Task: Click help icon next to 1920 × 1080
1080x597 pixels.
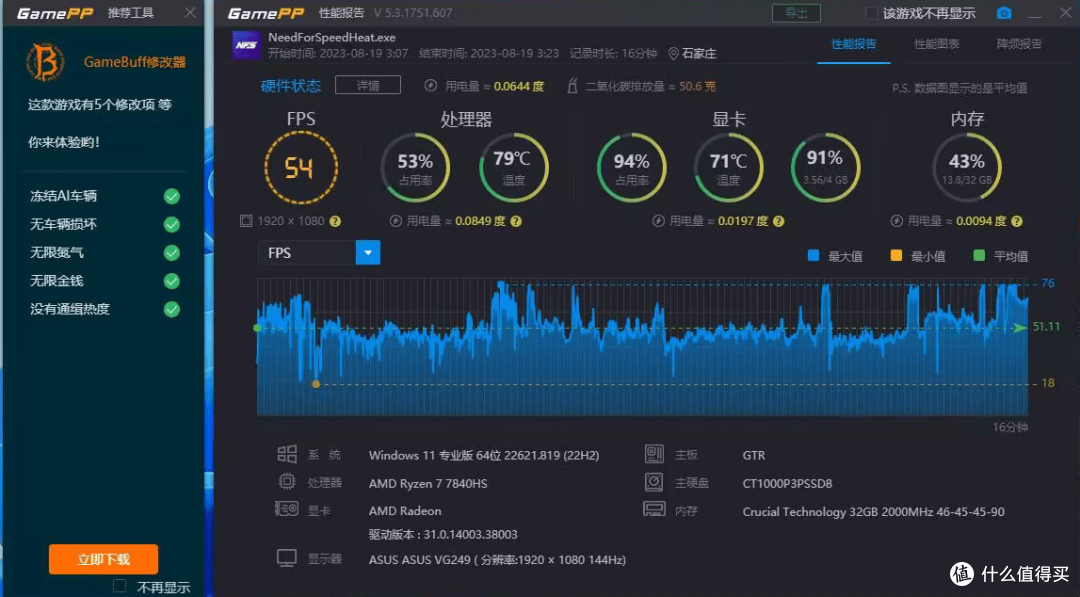Action: click(335, 221)
